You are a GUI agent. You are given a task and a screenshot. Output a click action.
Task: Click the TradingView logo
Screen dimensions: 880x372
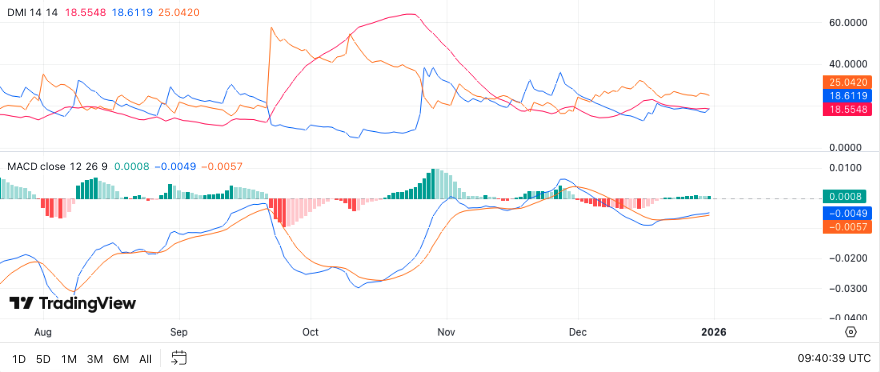pos(72,304)
